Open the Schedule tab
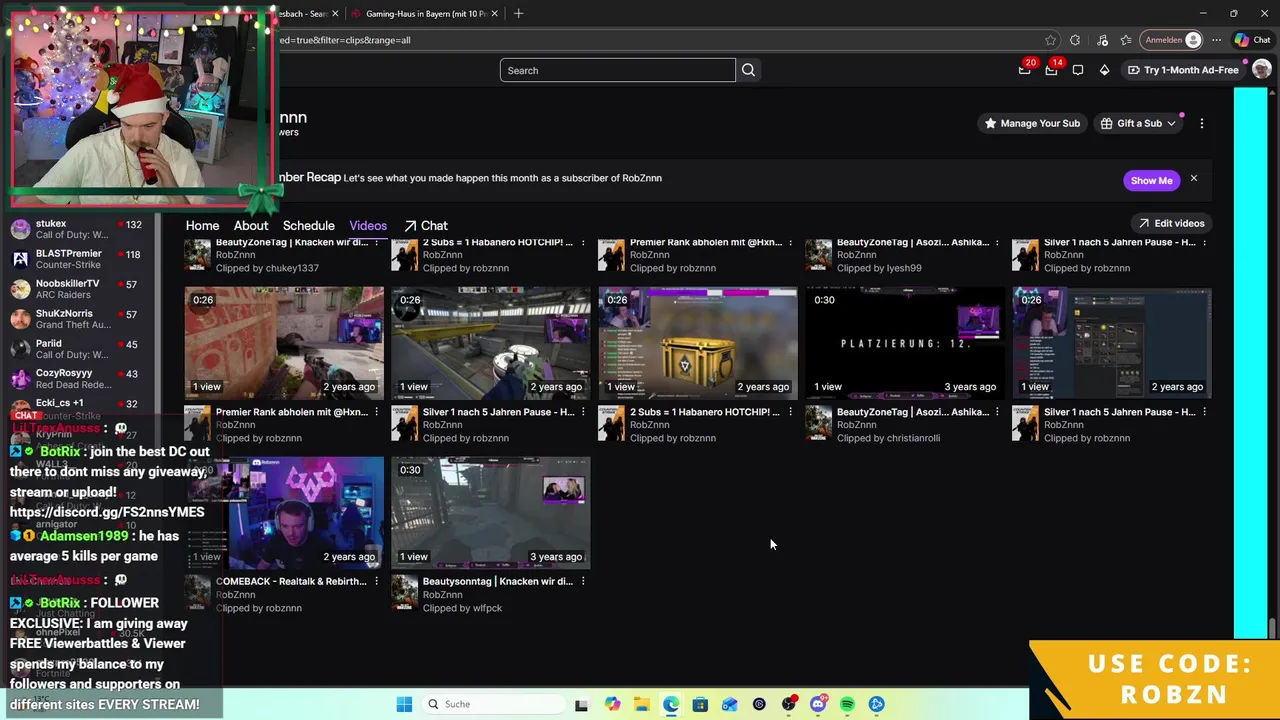The image size is (1280, 720). [x=308, y=226]
